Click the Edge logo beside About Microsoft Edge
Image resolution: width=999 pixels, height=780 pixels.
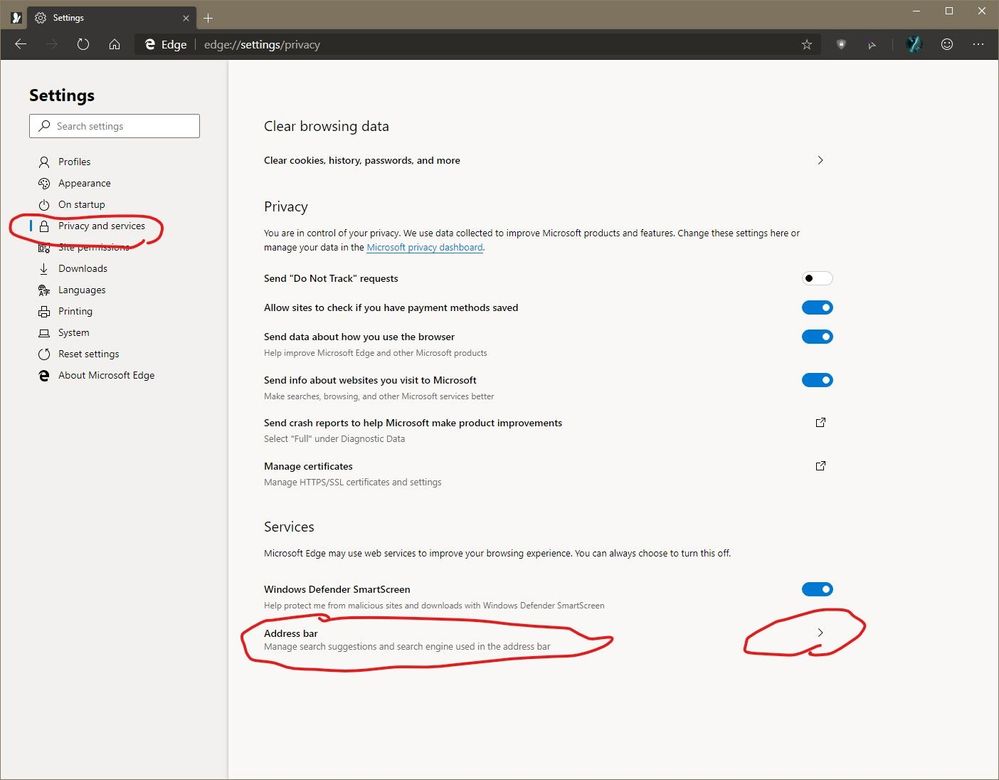44,375
